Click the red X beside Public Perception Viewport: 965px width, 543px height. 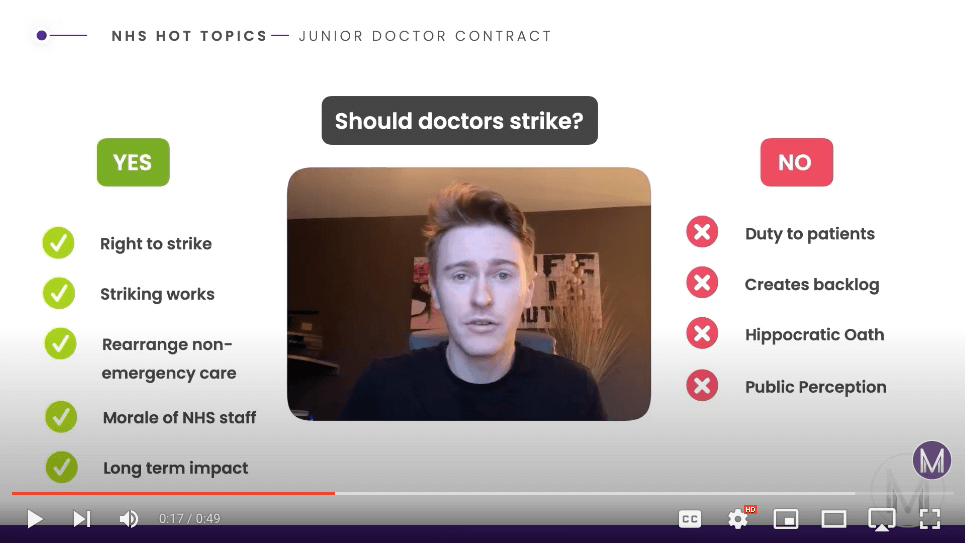click(702, 385)
